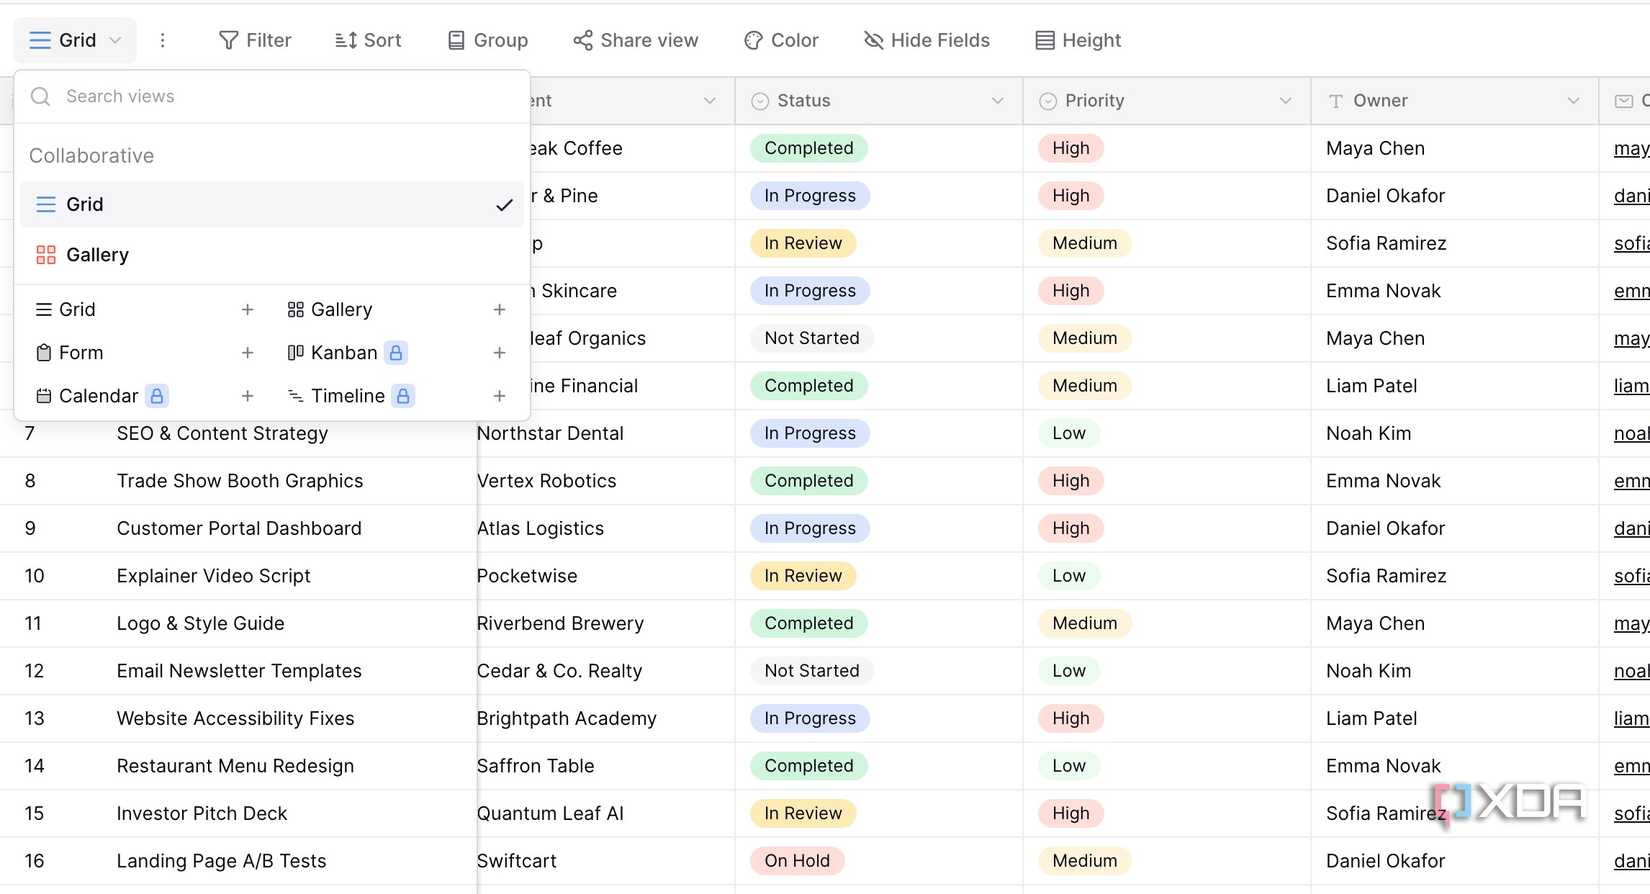Viewport: 1650px width, 894px height.
Task: Click the red Gallery view icon
Action: 46,255
